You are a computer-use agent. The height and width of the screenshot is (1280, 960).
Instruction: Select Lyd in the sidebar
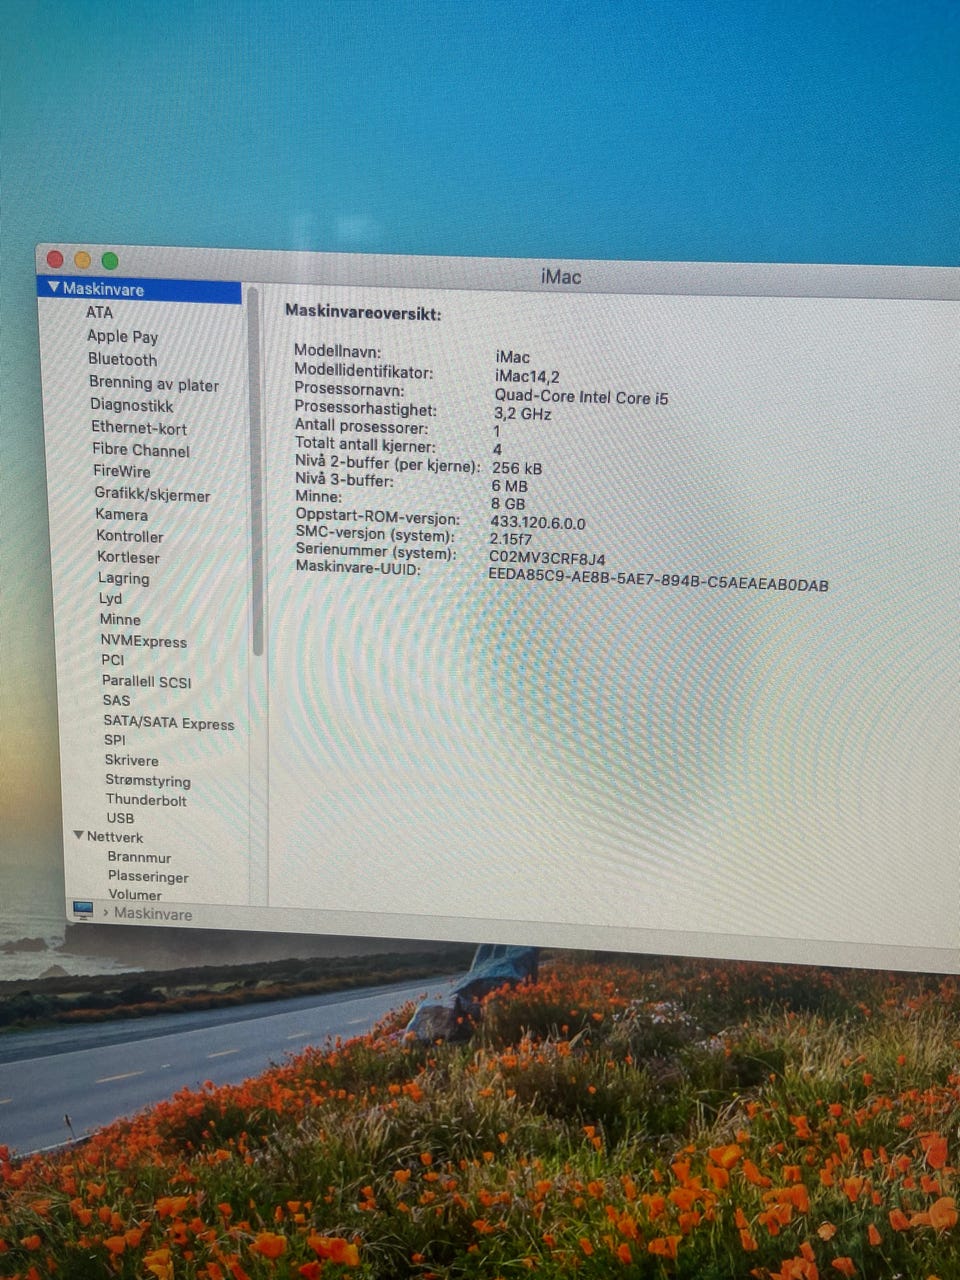(x=110, y=598)
